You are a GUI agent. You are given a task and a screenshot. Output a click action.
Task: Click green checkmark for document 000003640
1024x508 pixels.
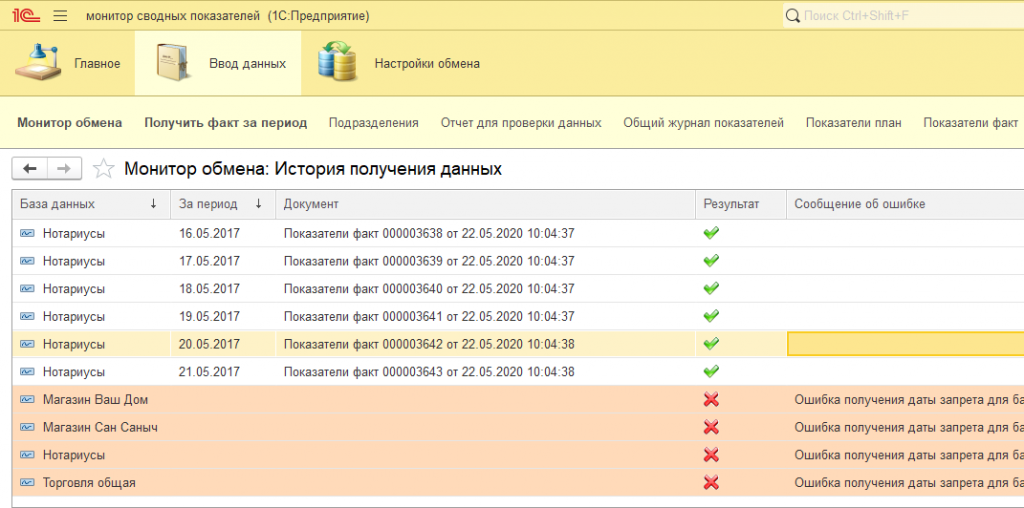pyautogui.click(x=711, y=289)
